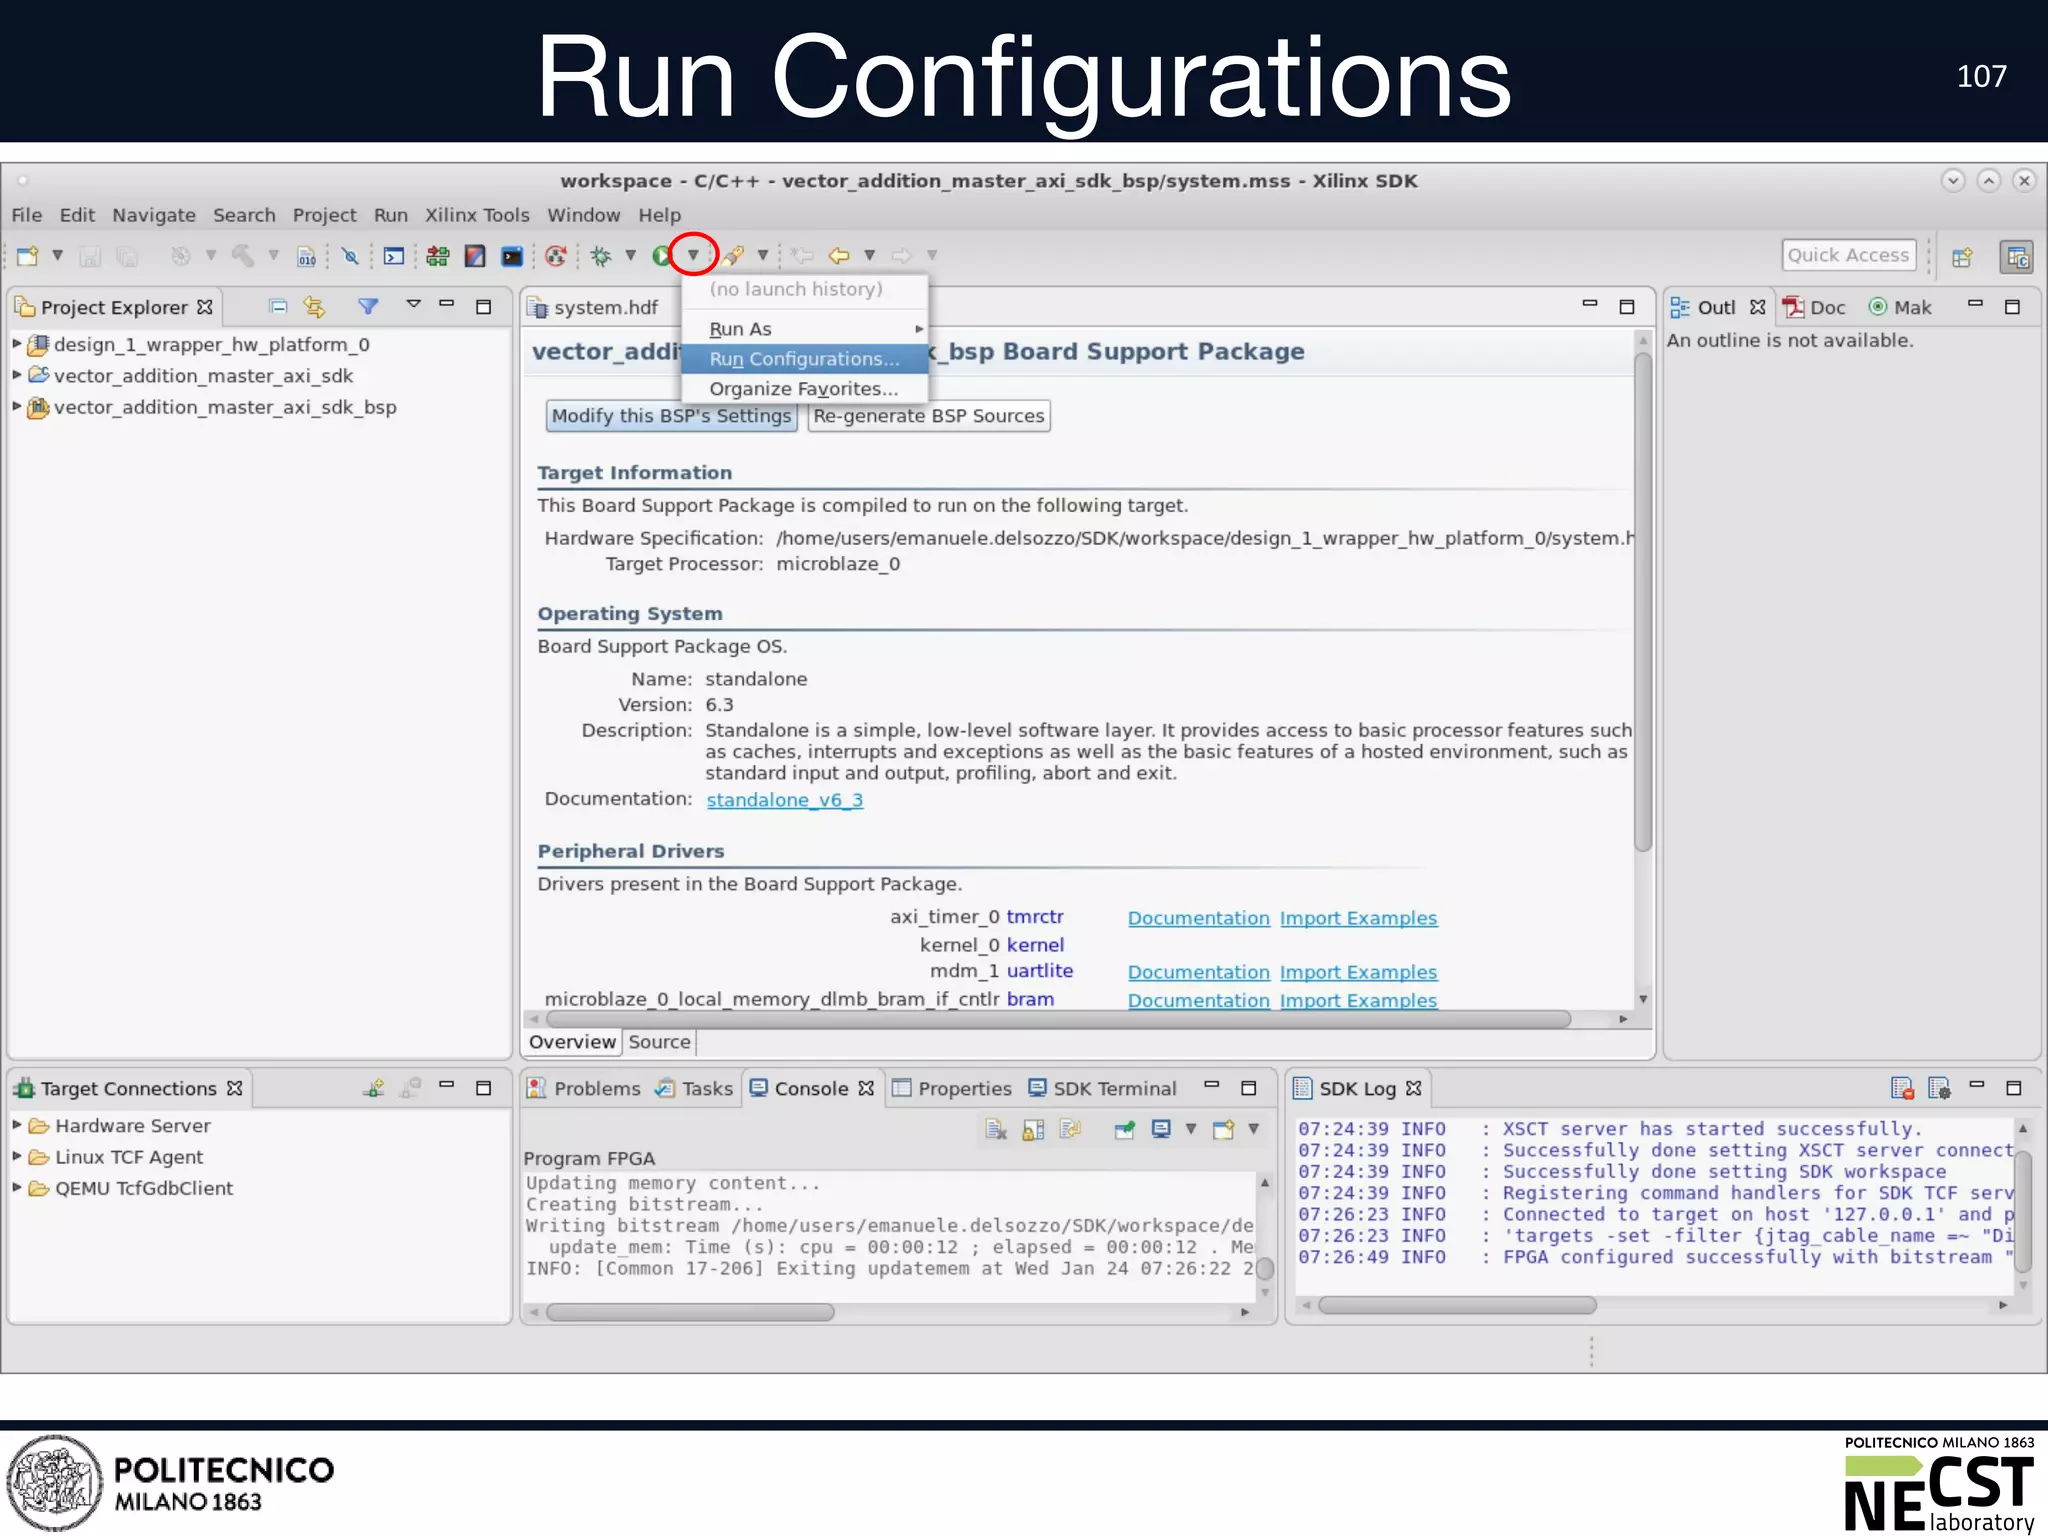Click the skip all breakpoints icon

coord(350,256)
